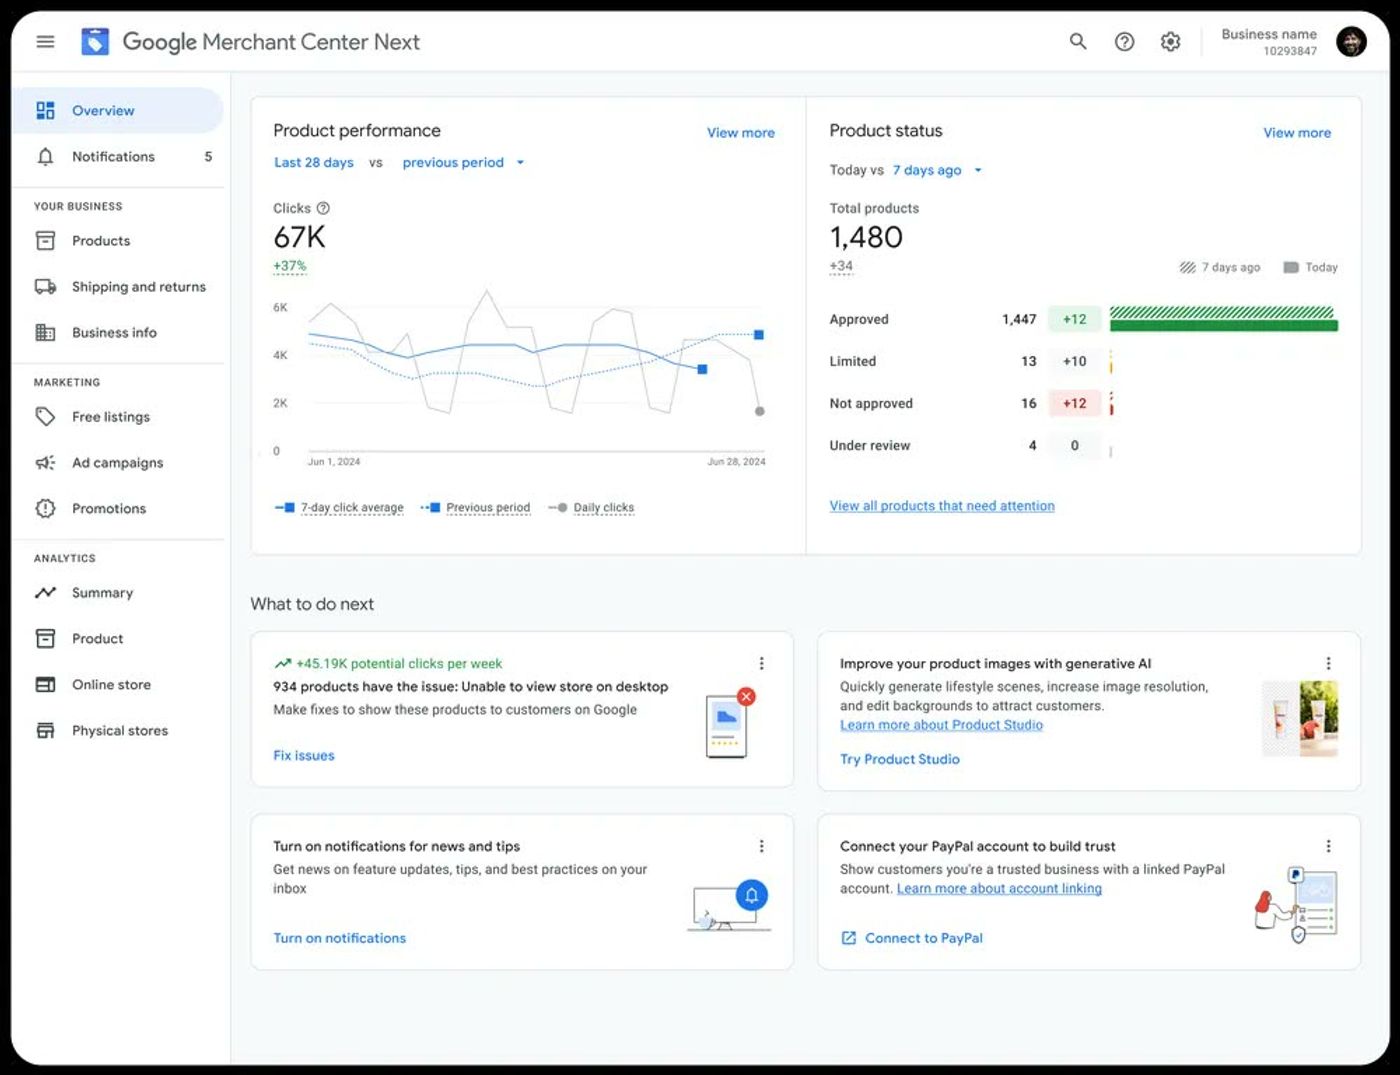The width and height of the screenshot is (1400, 1075).
Task: Open View all products that need attention
Action: pos(942,506)
